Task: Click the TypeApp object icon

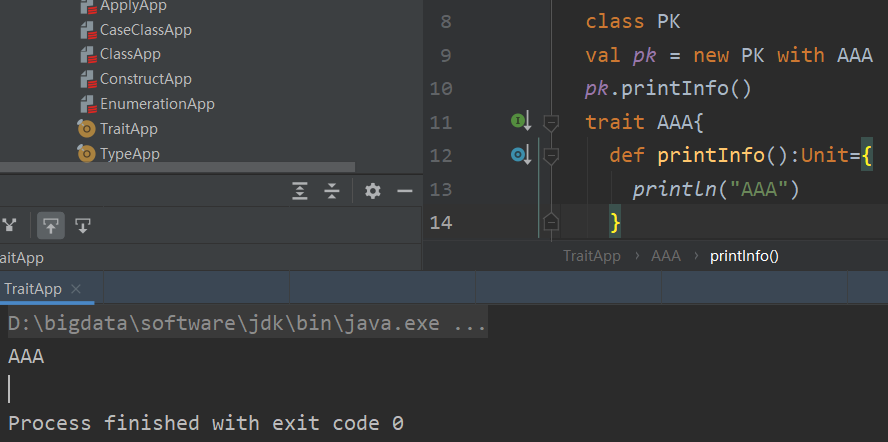Action: click(86, 154)
